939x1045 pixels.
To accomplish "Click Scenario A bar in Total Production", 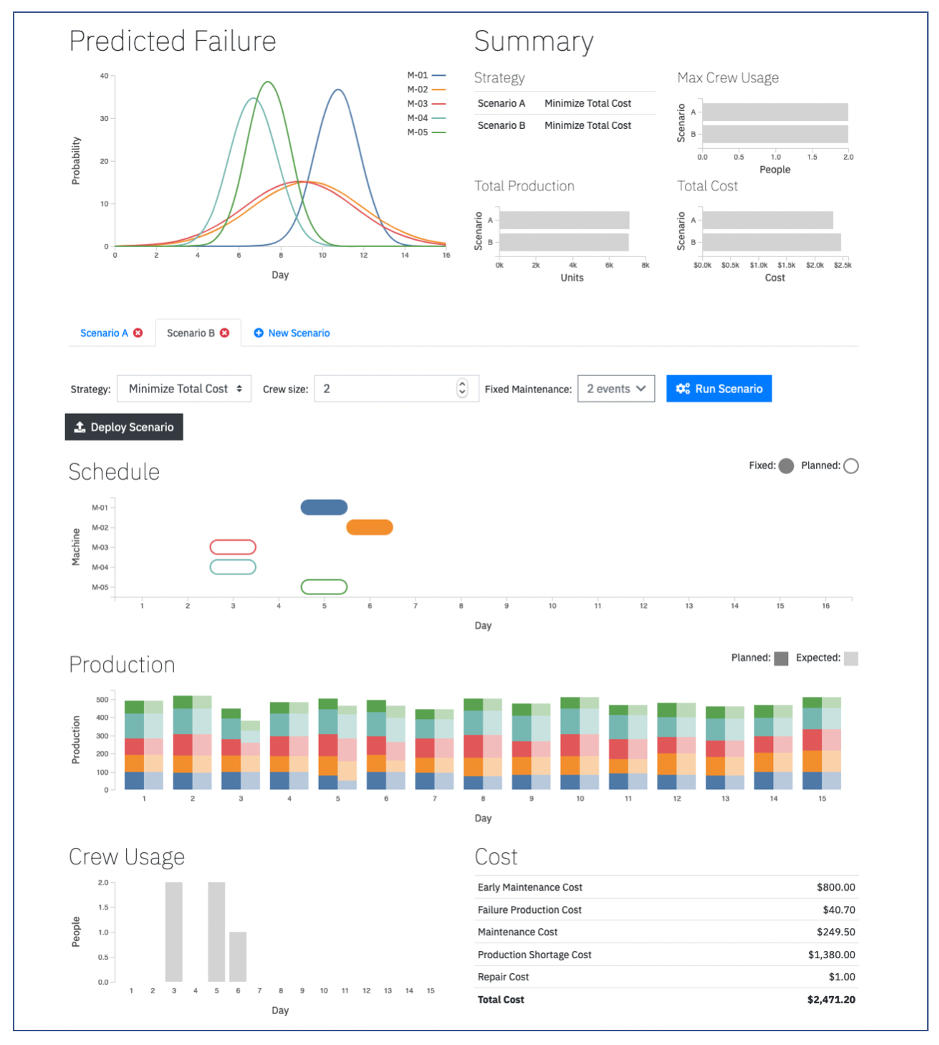I will click(564, 220).
